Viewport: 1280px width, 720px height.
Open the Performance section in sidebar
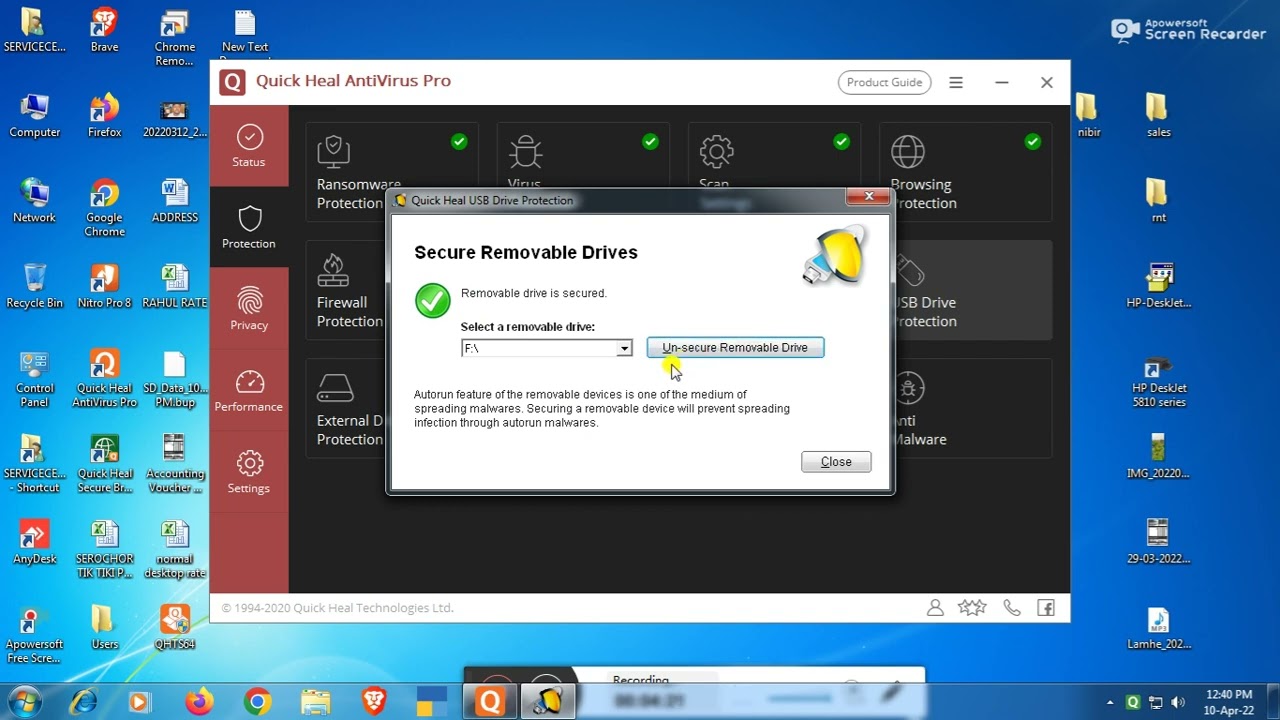coord(249,391)
